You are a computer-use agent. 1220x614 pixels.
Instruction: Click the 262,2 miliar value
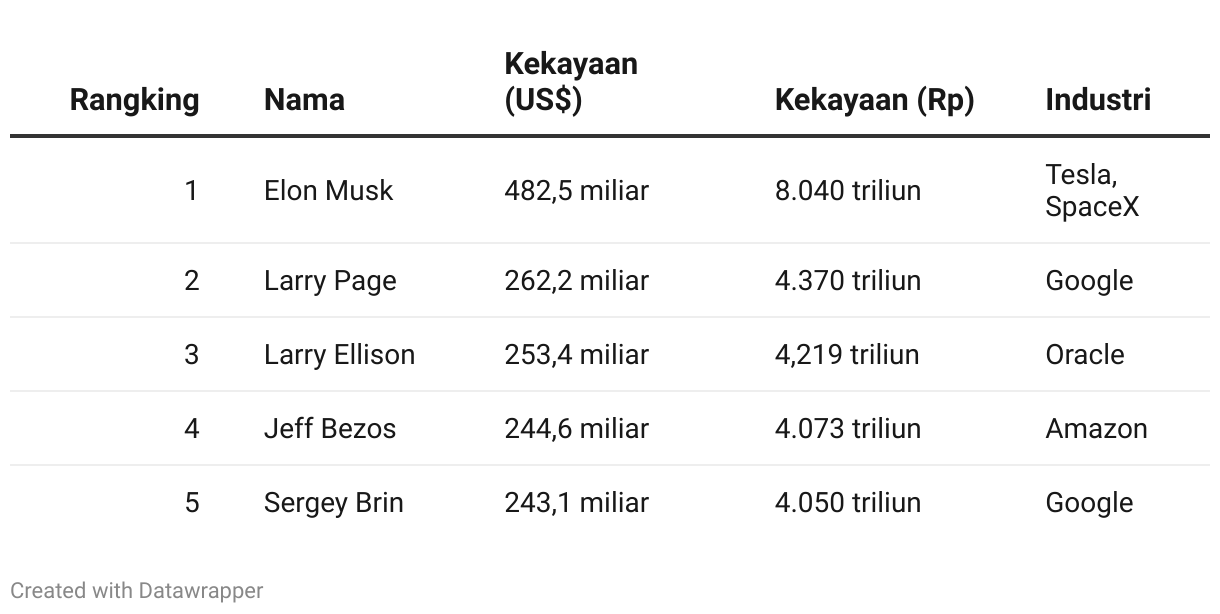pos(576,281)
